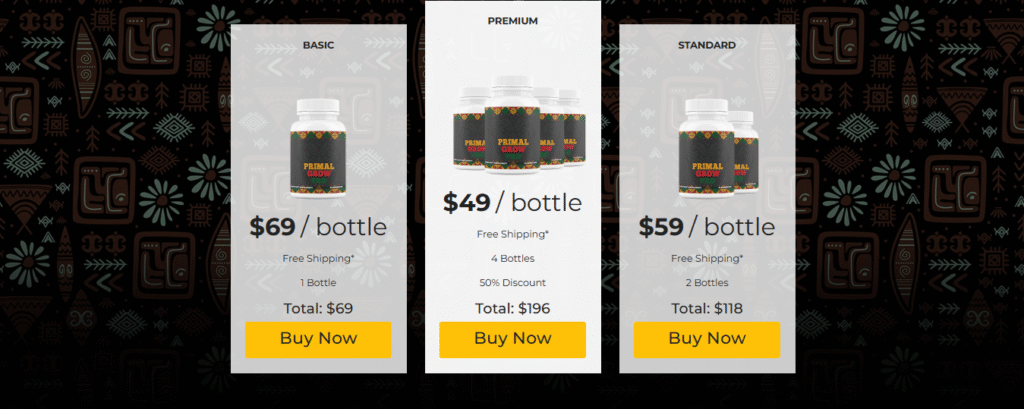The height and width of the screenshot is (409, 1024).
Task: Click the $59 / bottle price
Action: [707, 227]
